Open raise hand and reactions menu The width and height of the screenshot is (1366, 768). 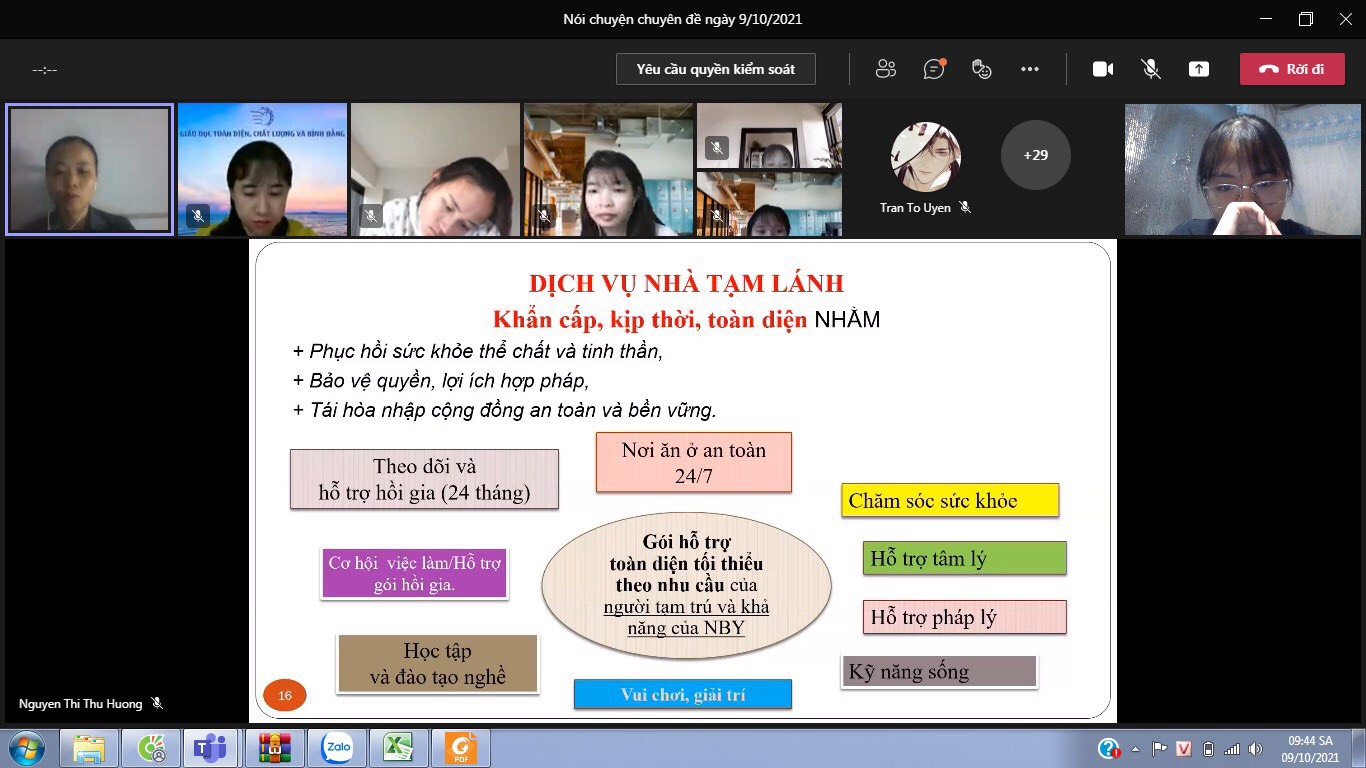point(982,69)
